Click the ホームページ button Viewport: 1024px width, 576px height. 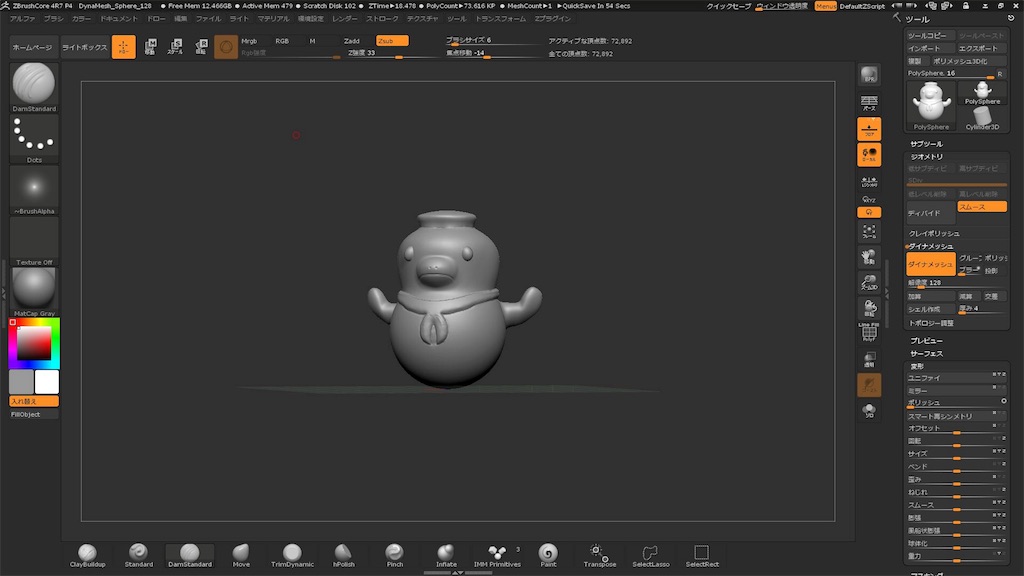[33, 48]
